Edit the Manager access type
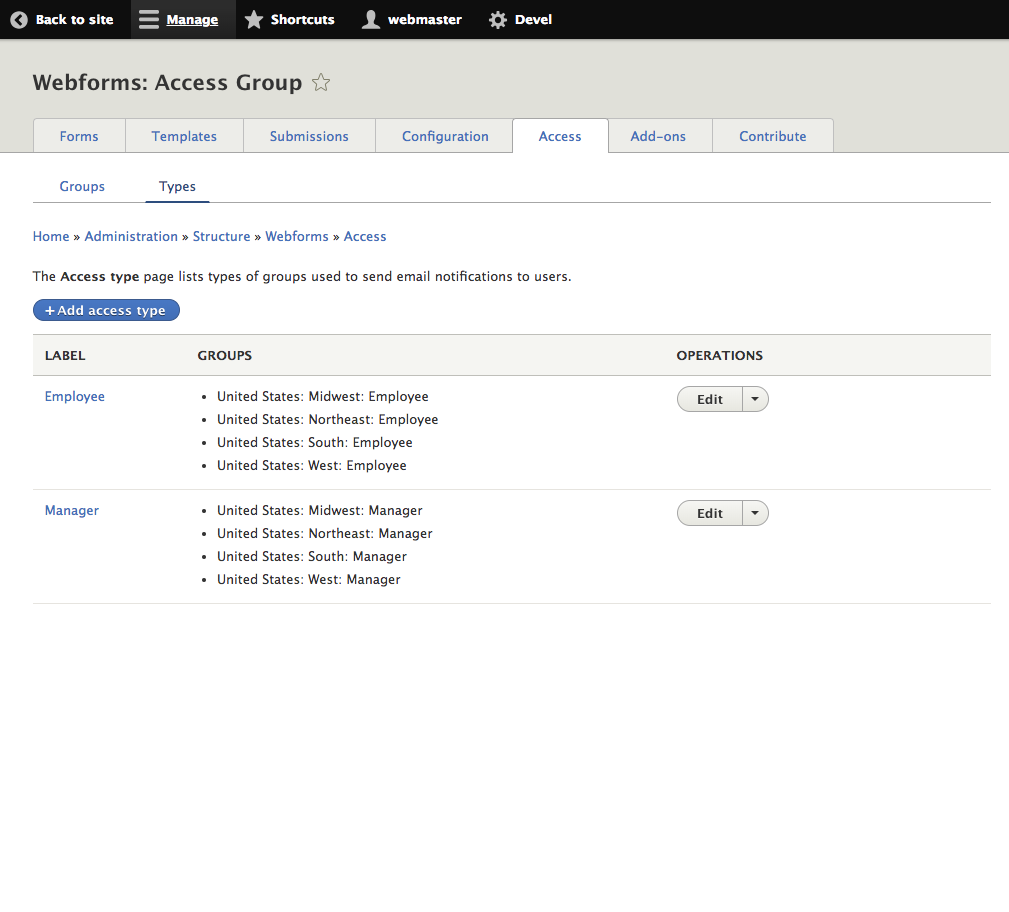Screen dimensions: 1009x912 coord(709,512)
